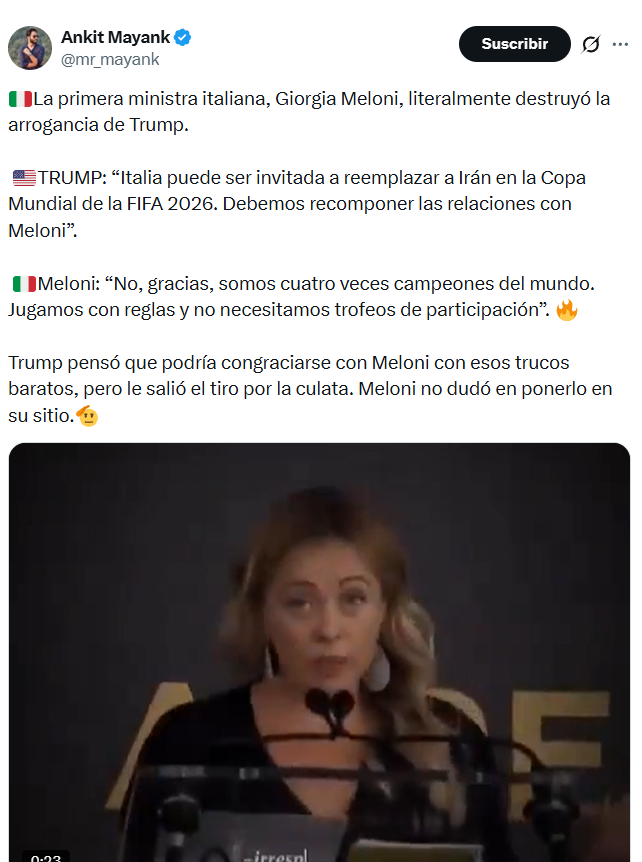
Task: Click the 0:23 video duration label
Action: [46, 857]
